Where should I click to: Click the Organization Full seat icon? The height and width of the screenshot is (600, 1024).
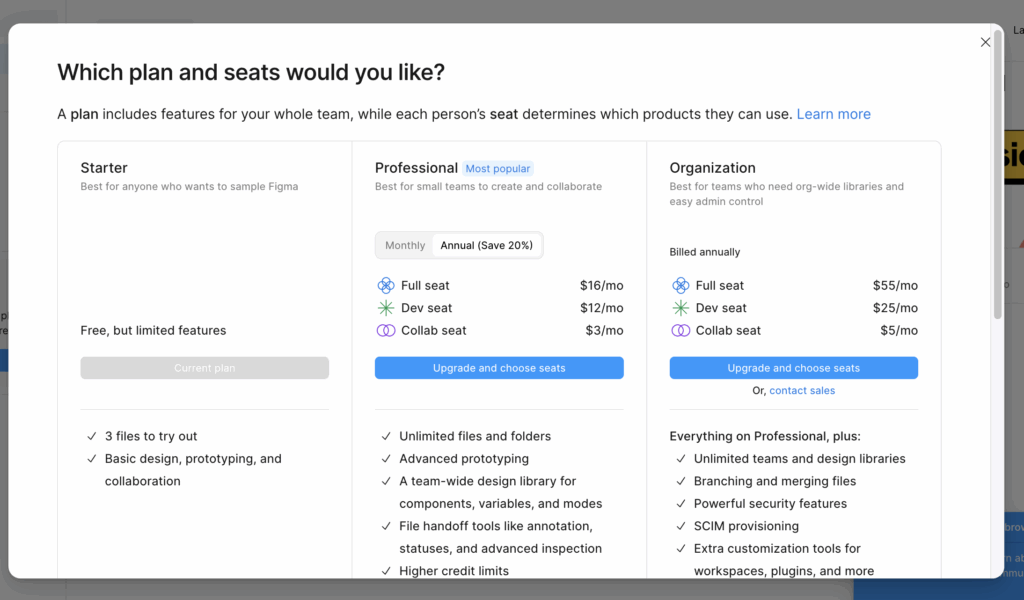click(x=681, y=285)
